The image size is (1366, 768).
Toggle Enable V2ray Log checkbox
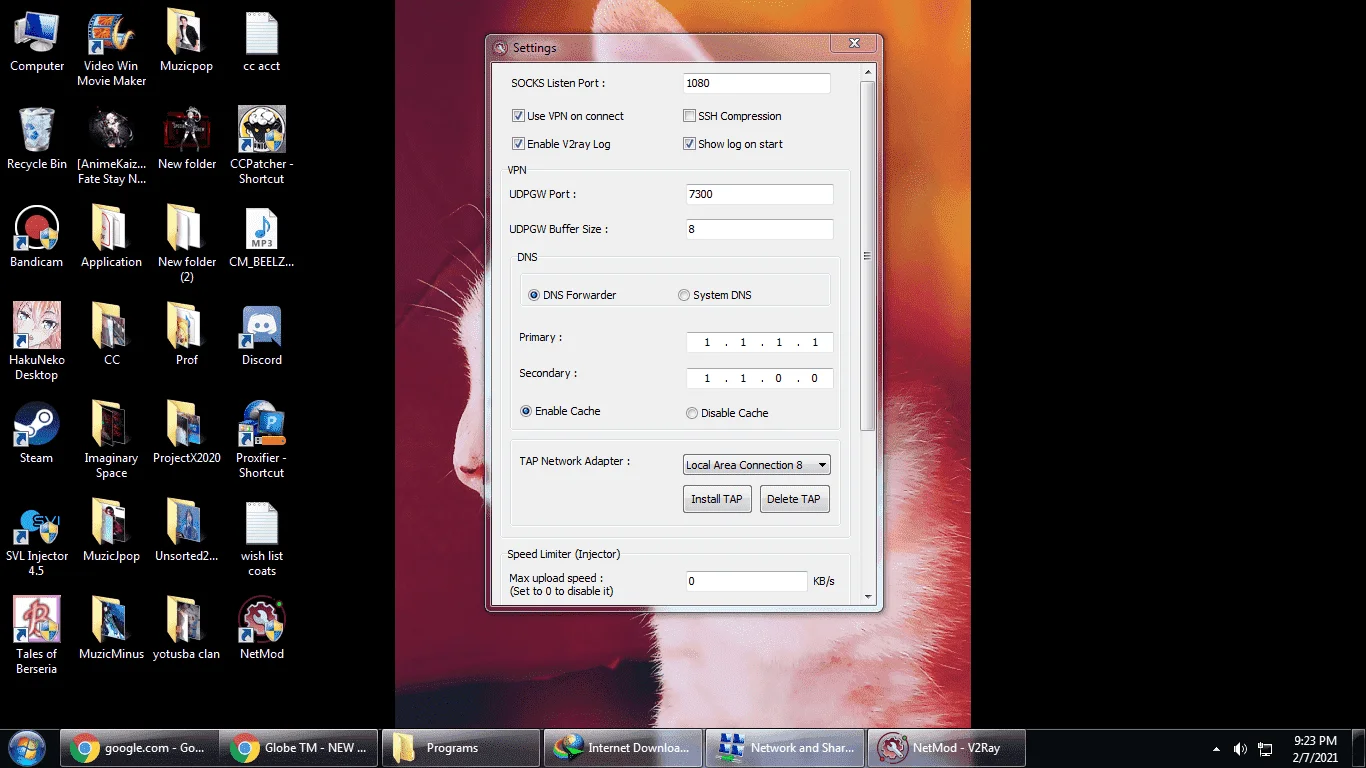click(x=518, y=144)
